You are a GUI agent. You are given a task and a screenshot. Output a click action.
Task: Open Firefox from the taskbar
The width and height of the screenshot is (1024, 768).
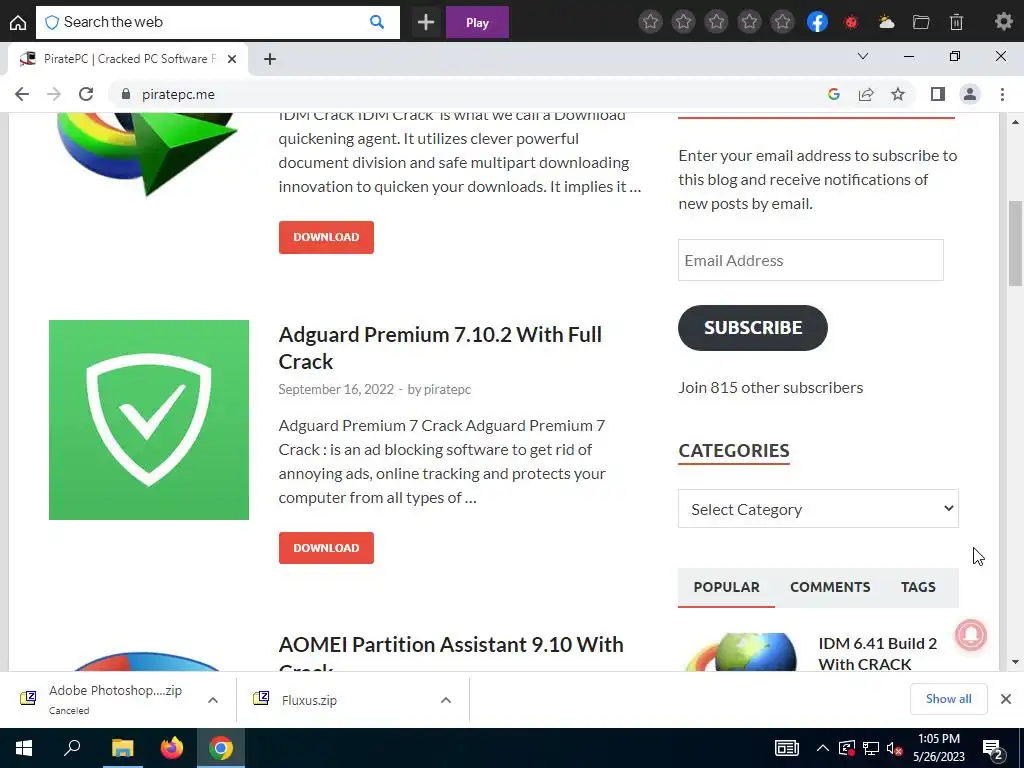[172, 748]
